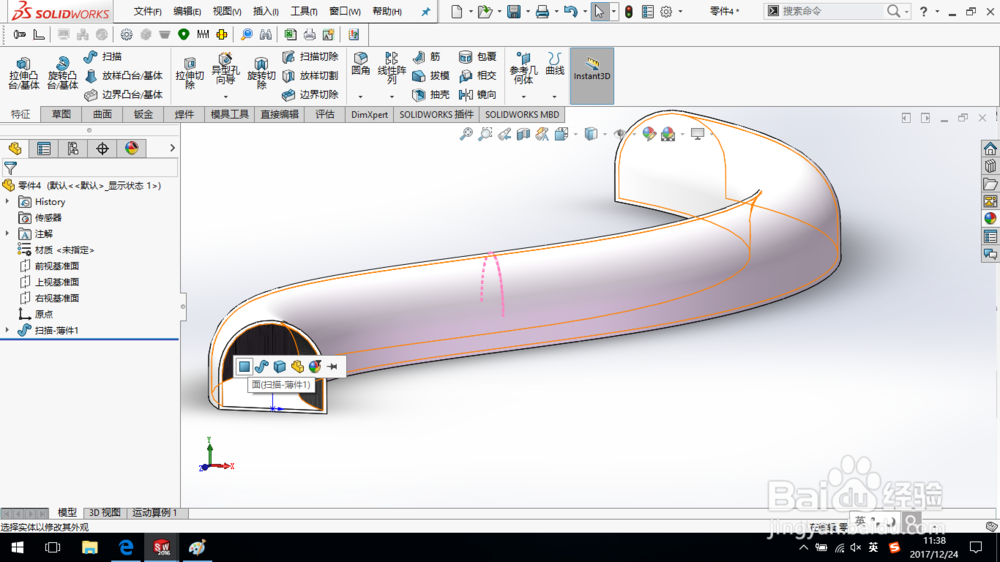The height and width of the screenshot is (562, 1000).
Task: Select the Fillet (圆角) tool
Action: pos(360,64)
